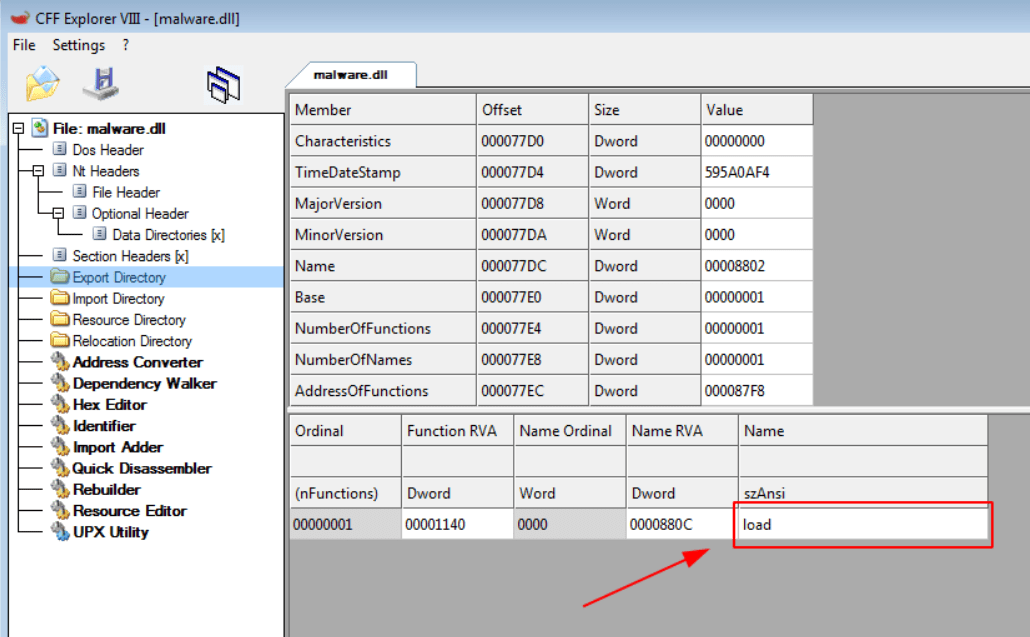Open the ? help menu
This screenshot has height=637, width=1030.
tap(125, 45)
